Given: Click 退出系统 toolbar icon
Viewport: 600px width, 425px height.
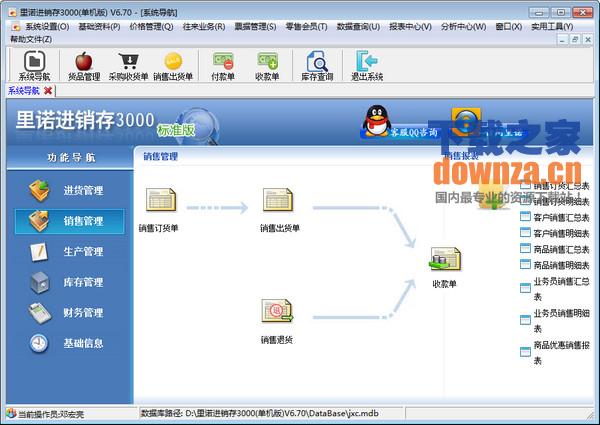Looking at the screenshot, I should pyautogui.click(x=367, y=65).
